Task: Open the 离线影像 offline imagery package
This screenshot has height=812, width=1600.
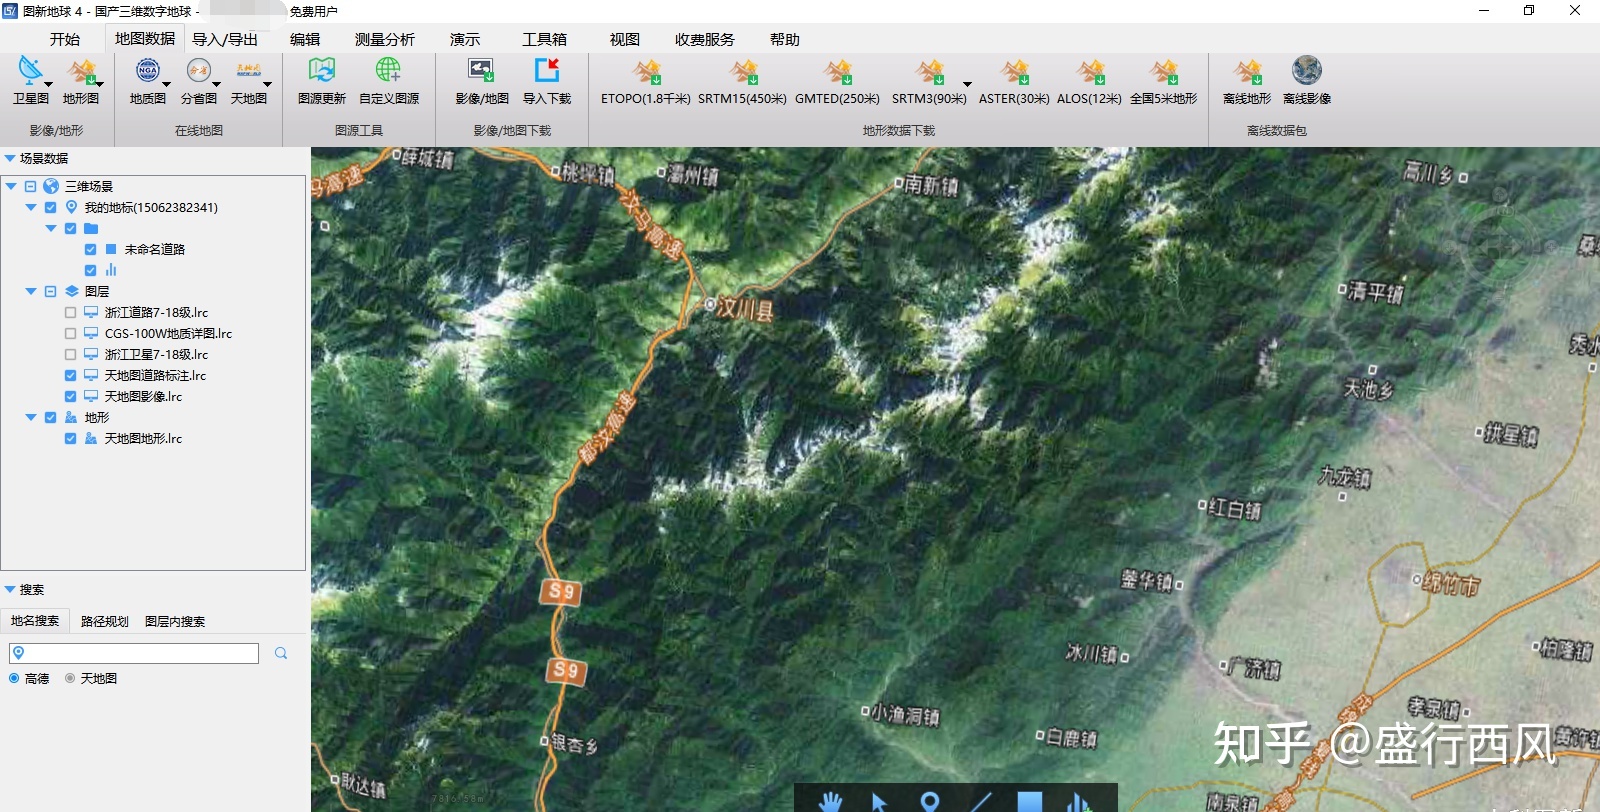Action: click(1306, 72)
